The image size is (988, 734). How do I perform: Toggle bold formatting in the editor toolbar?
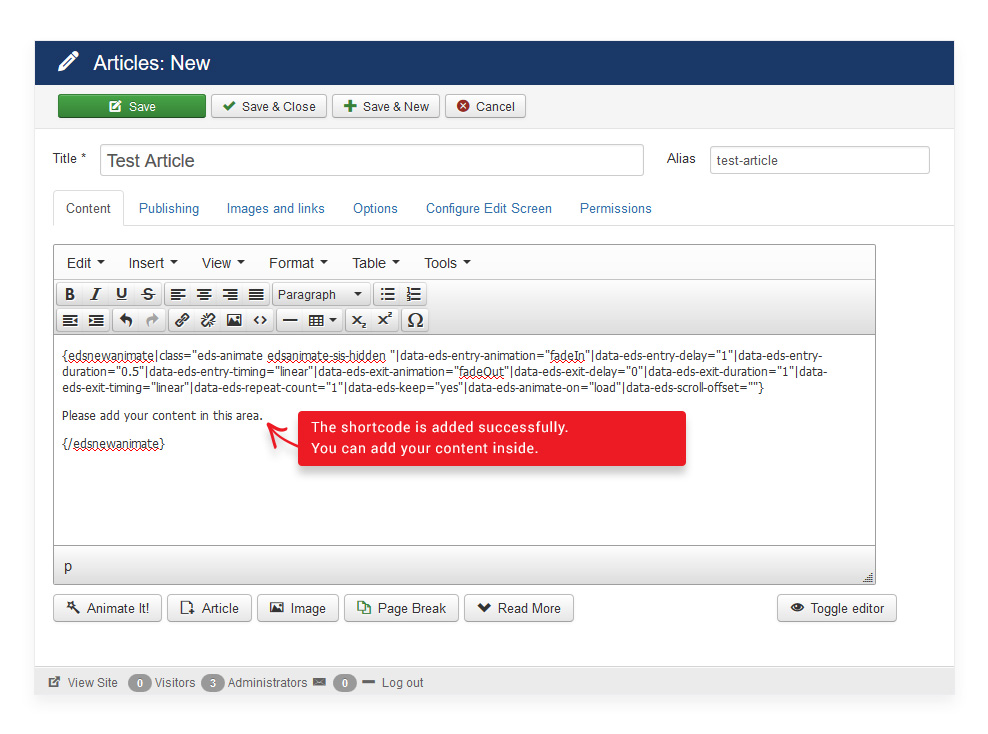tap(70, 294)
